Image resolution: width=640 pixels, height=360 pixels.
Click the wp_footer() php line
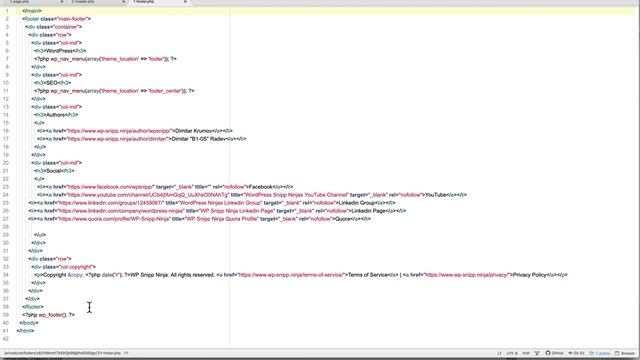[49, 315]
